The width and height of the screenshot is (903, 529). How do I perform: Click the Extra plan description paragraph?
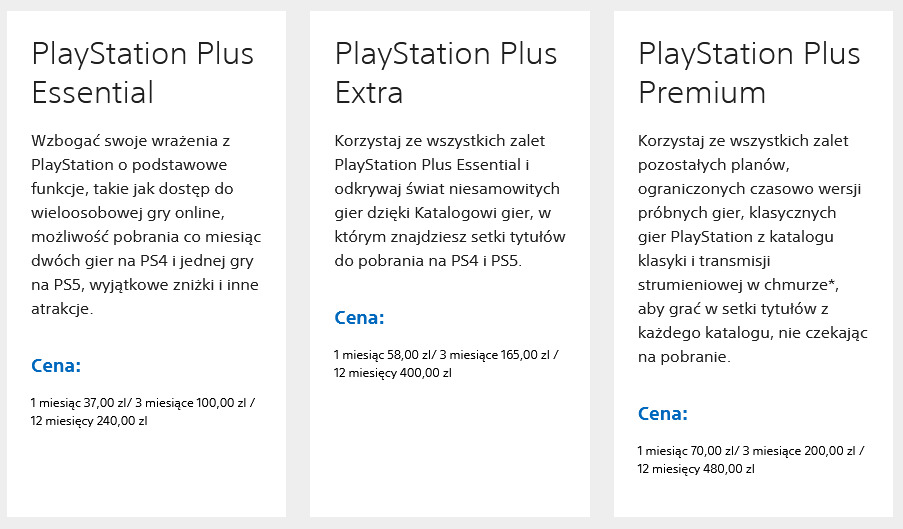(447, 200)
